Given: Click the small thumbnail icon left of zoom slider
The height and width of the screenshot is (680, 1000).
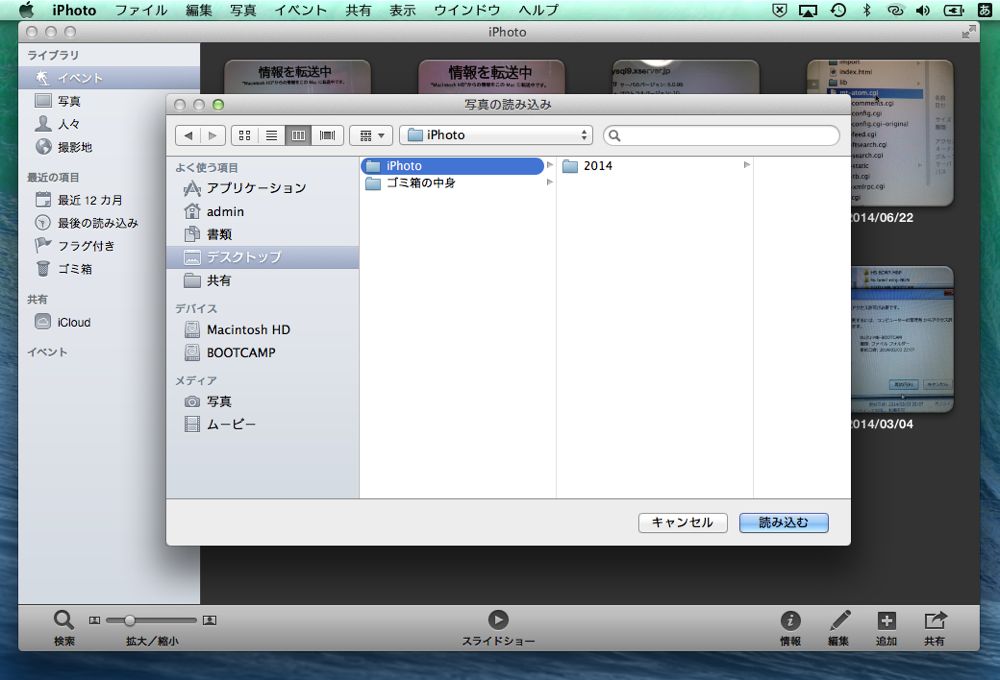Looking at the screenshot, I should coord(94,620).
